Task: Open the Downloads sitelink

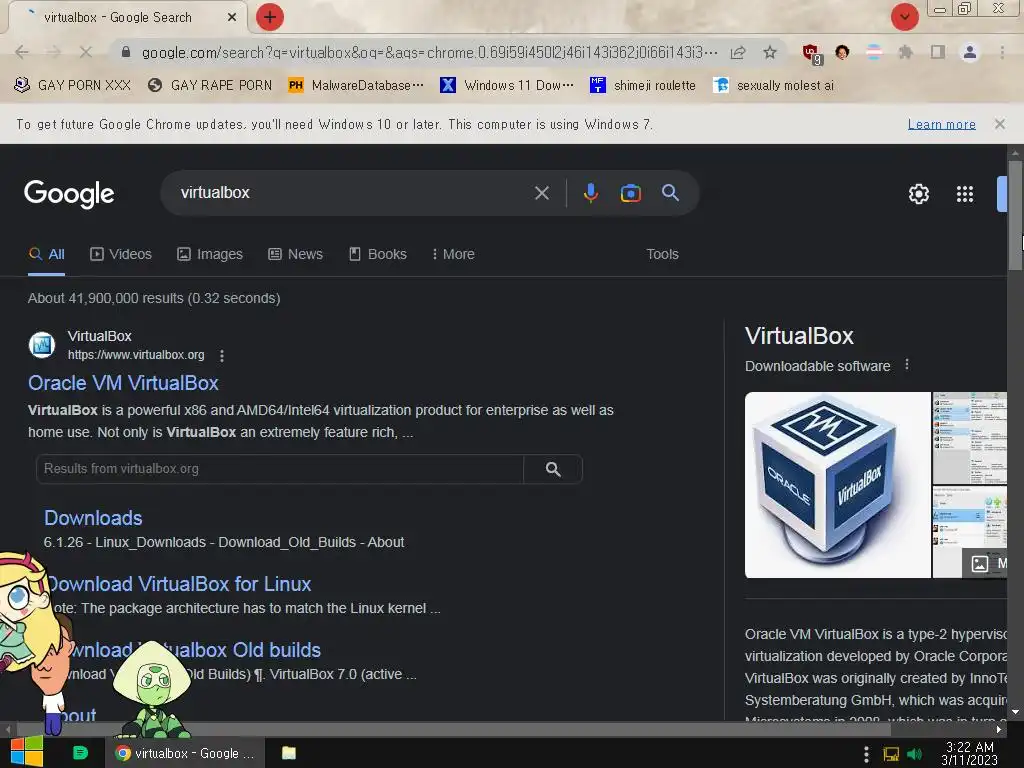Action: coord(93,518)
